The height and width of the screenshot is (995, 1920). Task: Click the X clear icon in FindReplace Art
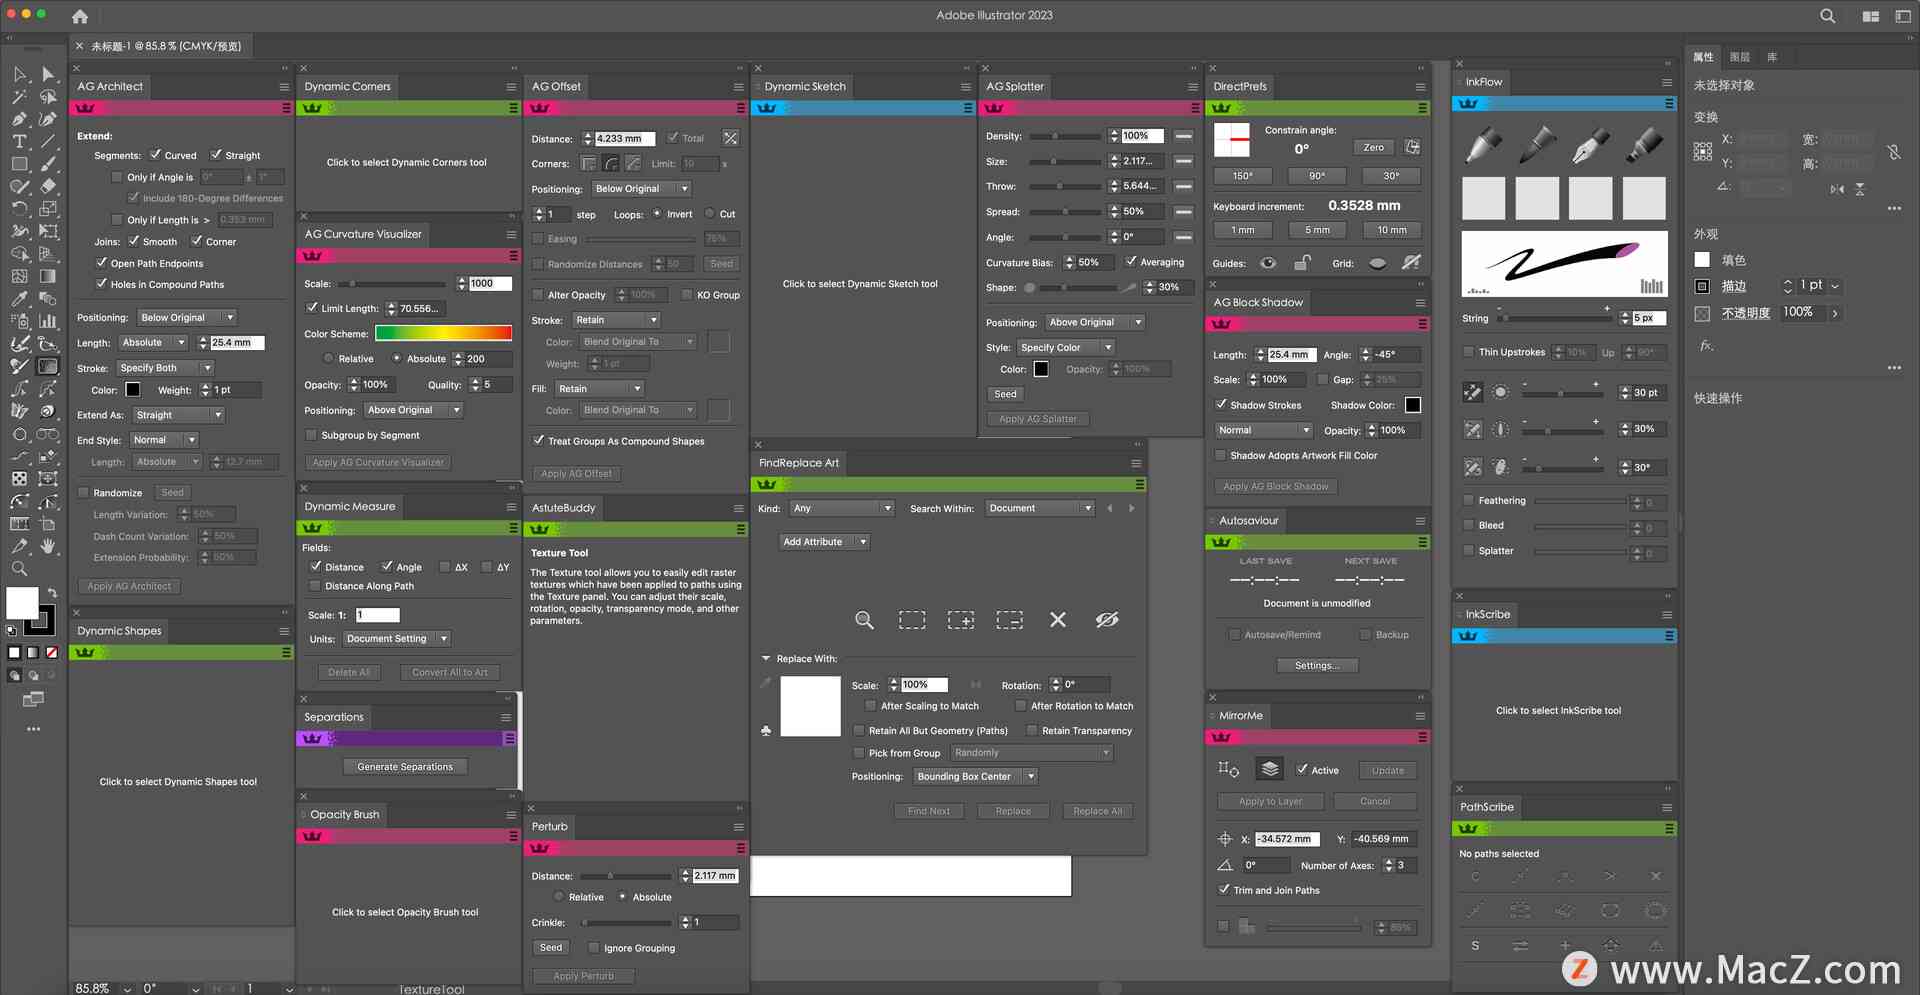(x=1057, y=620)
